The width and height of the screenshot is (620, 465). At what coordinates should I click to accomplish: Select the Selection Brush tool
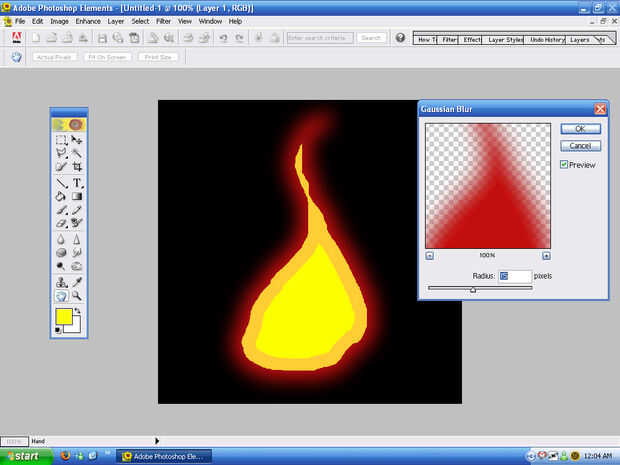(61, 166)
